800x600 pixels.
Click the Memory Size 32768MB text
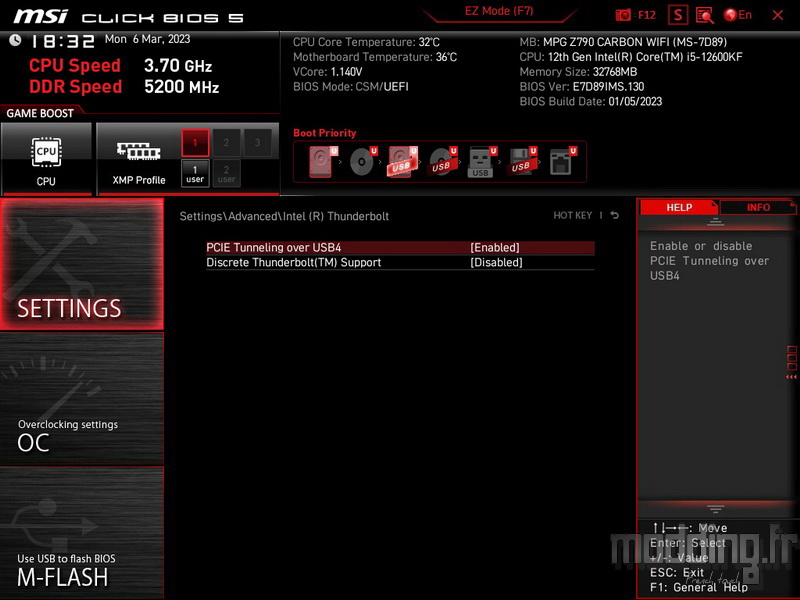(x=578, y=72)
